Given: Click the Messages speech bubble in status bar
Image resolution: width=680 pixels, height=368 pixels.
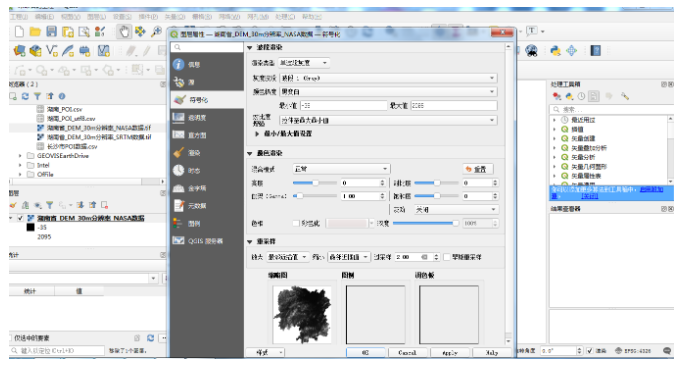Looking at the screenshot, I should click(667, 351).
